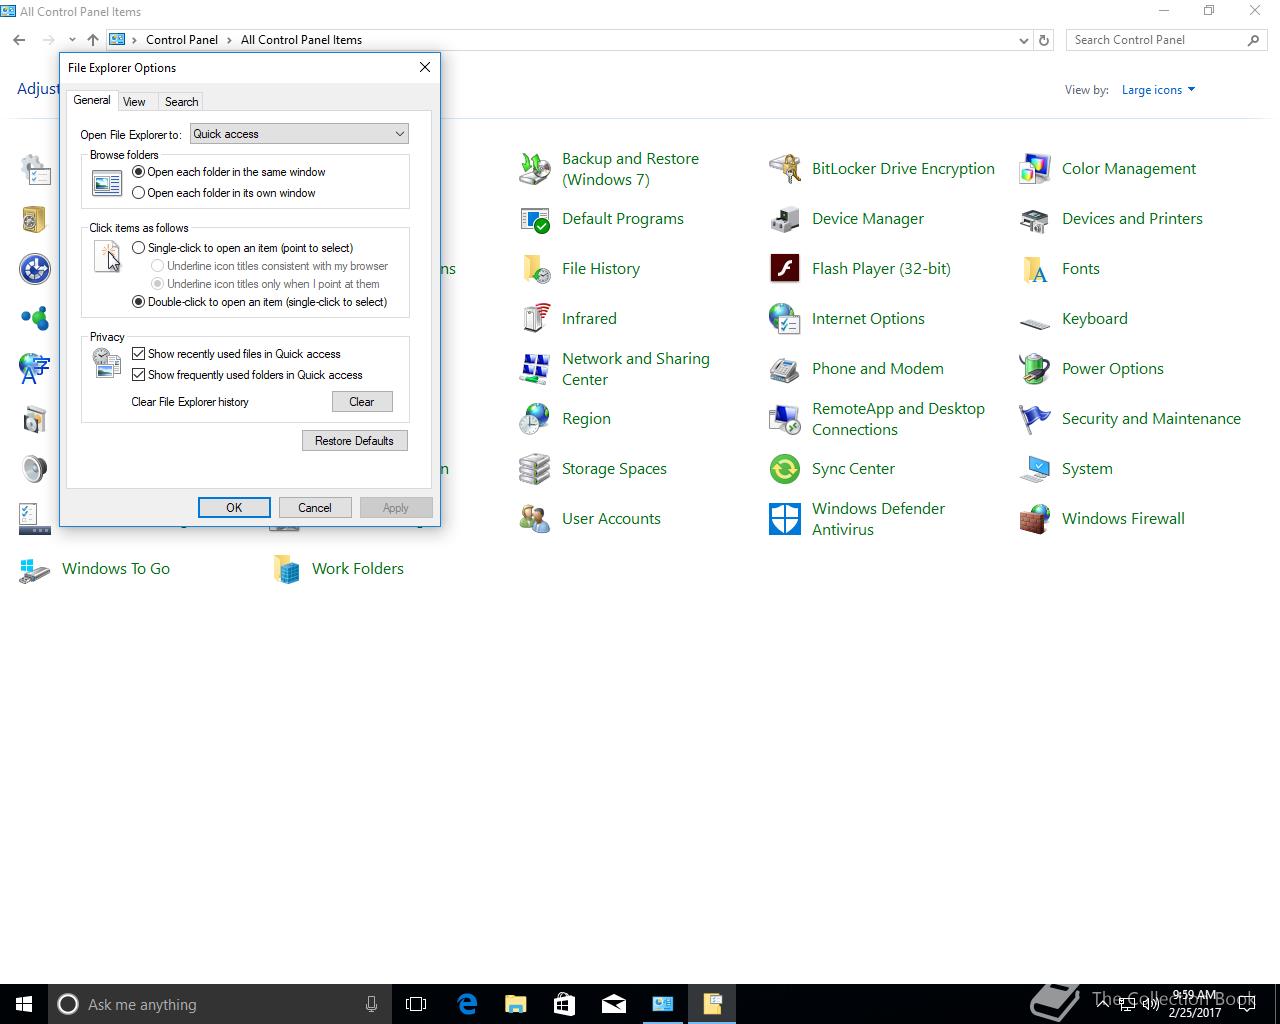The image size is (1280, 1024).
Task: Open the Devices and Printers icon
Action: pos(1035,219)
